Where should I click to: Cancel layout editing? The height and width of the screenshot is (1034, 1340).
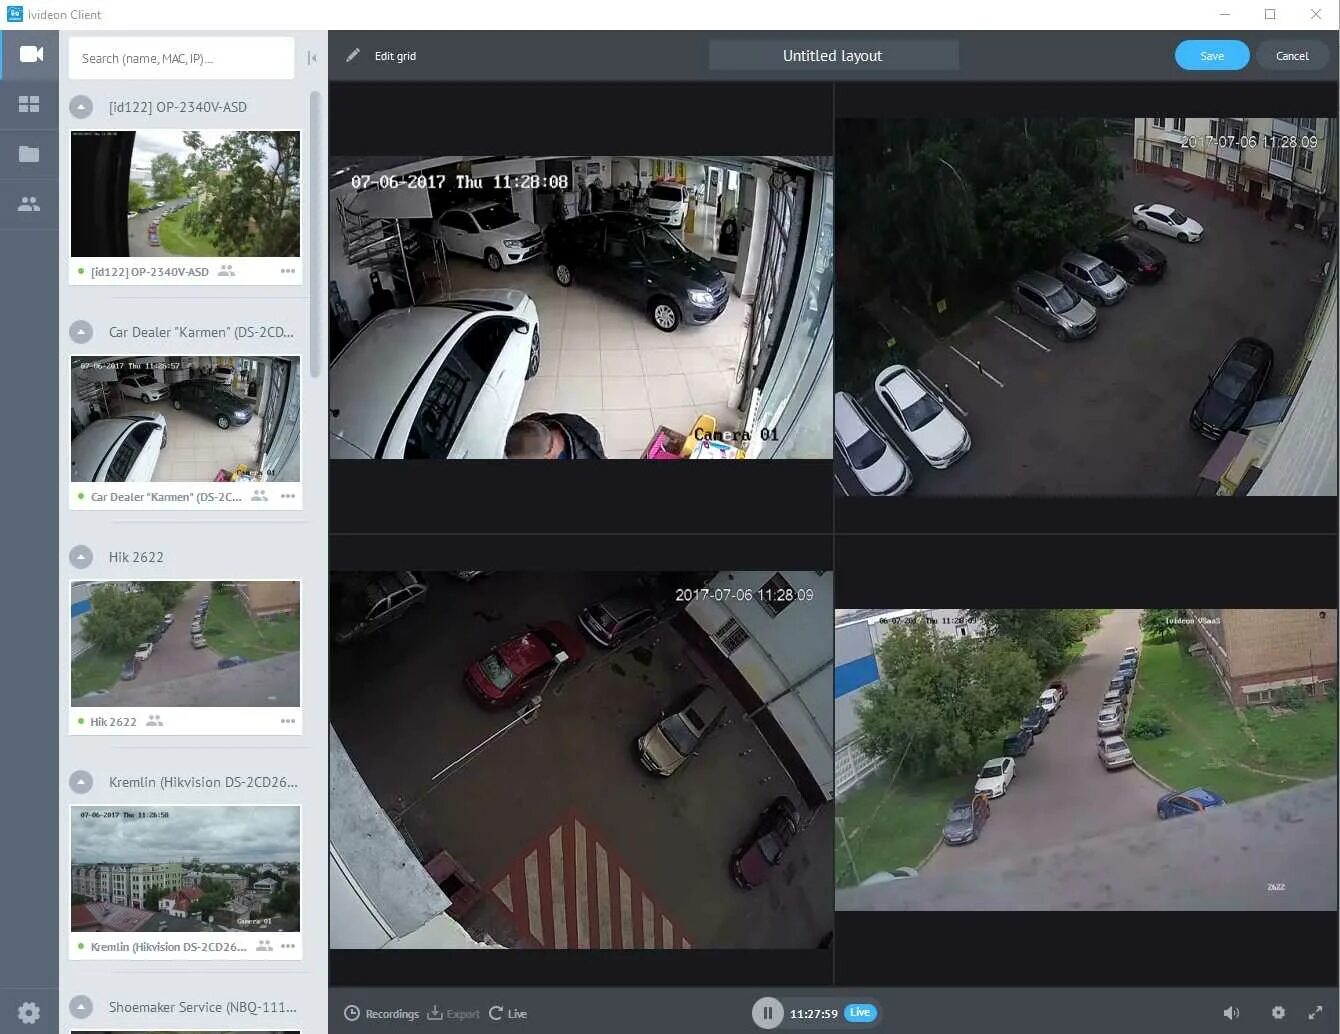click(x=1292, y=56)
